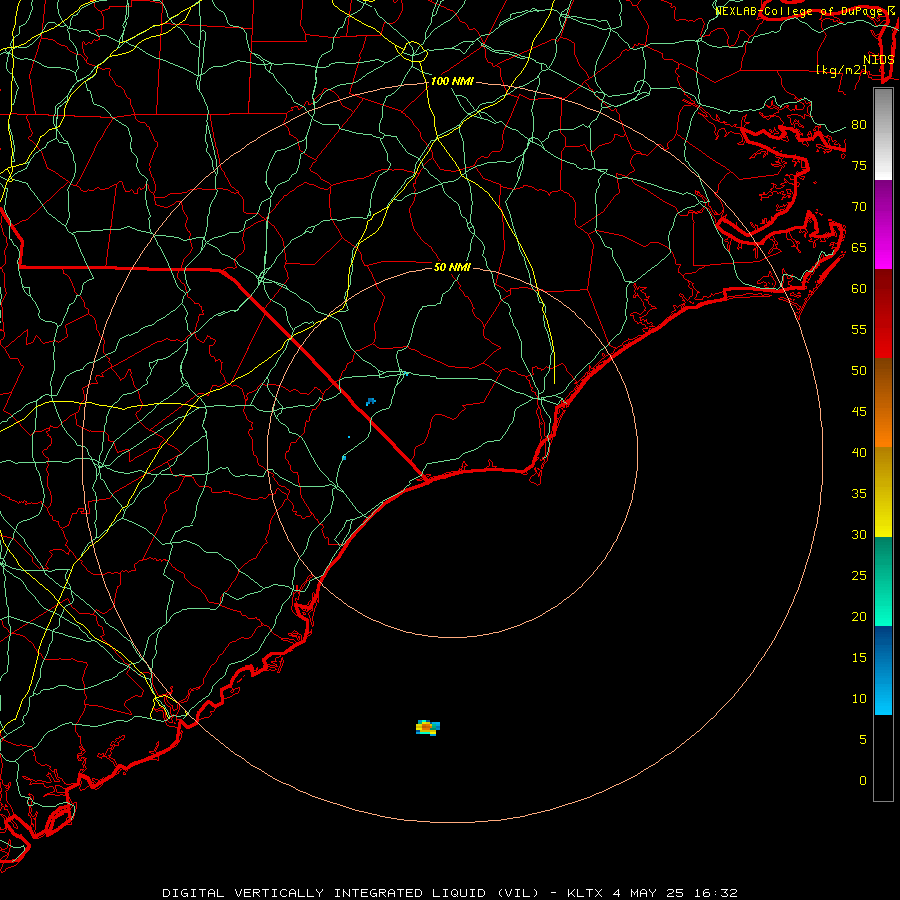Click the white-gray segment of the color bar
900x900 pixels.
(883, 134)
